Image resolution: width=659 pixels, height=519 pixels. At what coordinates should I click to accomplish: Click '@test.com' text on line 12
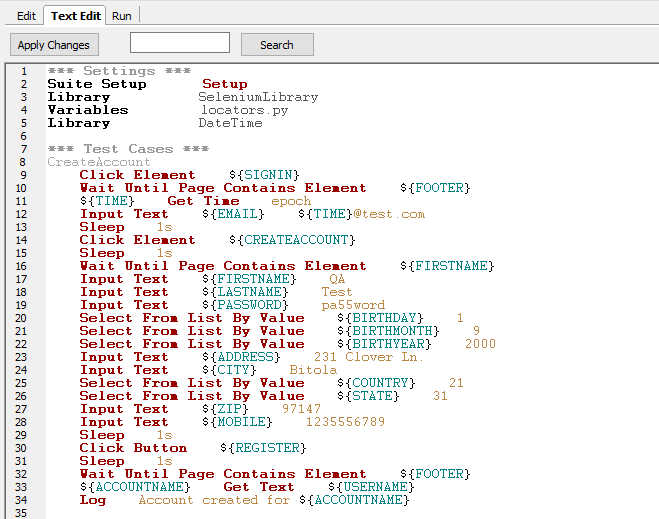tap(389, 214)
